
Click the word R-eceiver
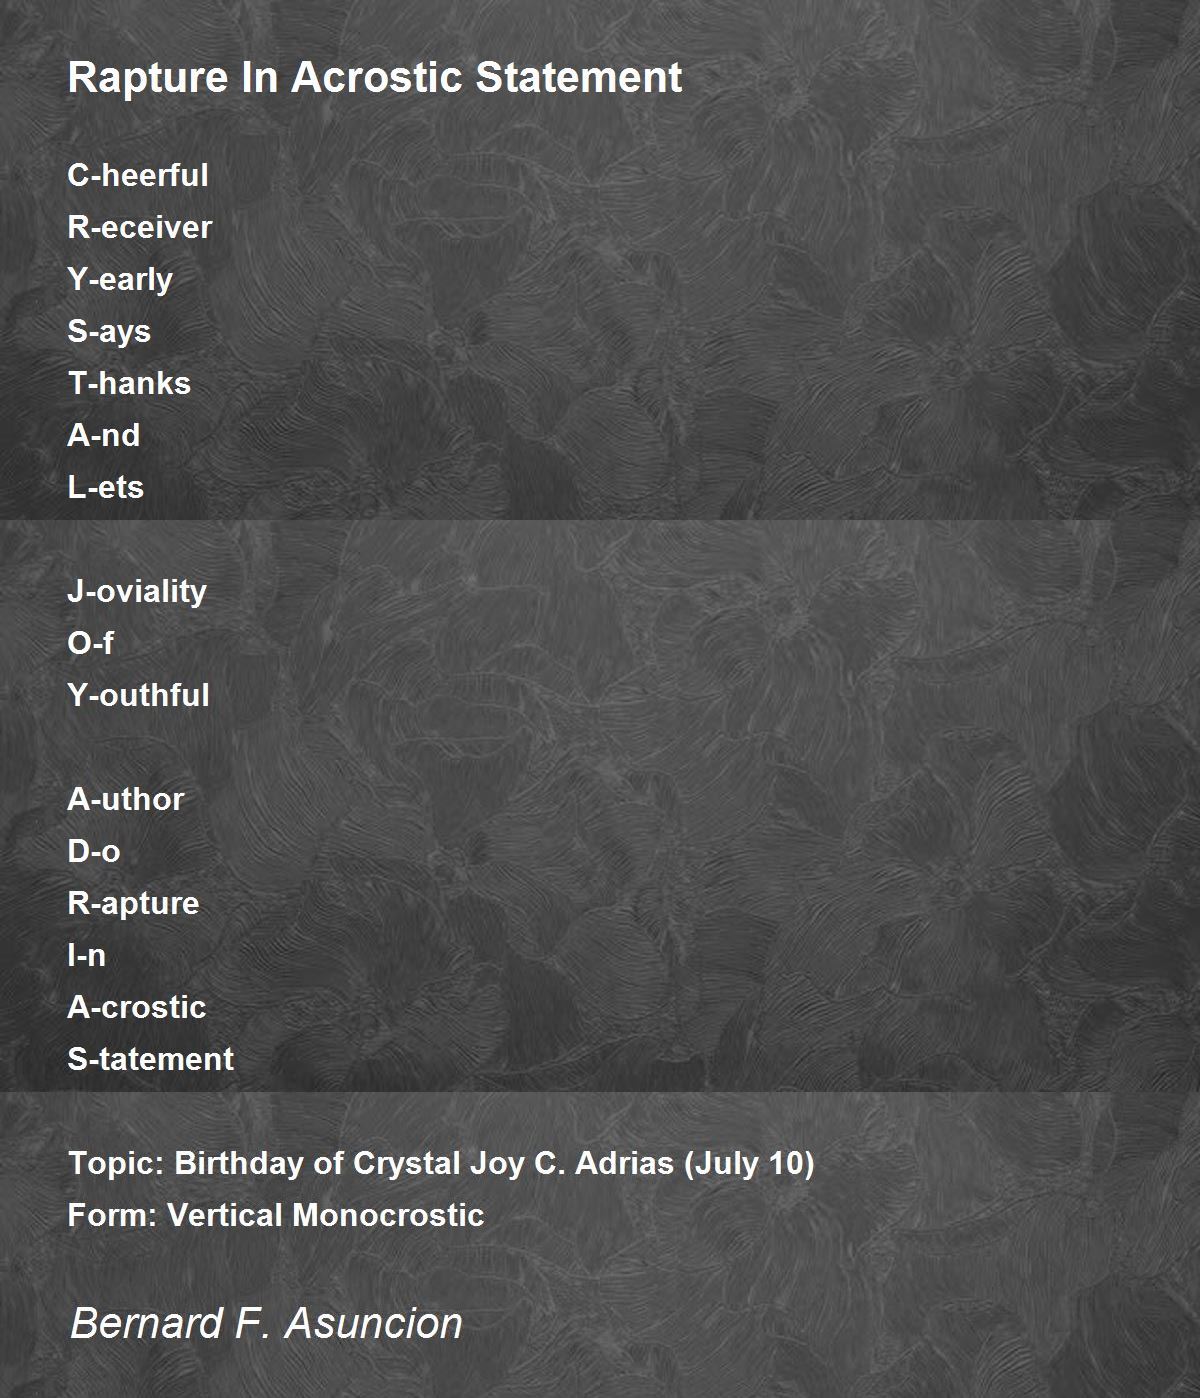coord(140,227)
